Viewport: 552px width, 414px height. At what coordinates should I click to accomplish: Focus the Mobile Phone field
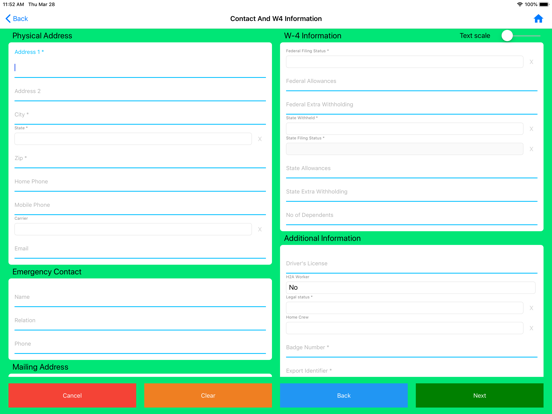[x=140, y=207]
